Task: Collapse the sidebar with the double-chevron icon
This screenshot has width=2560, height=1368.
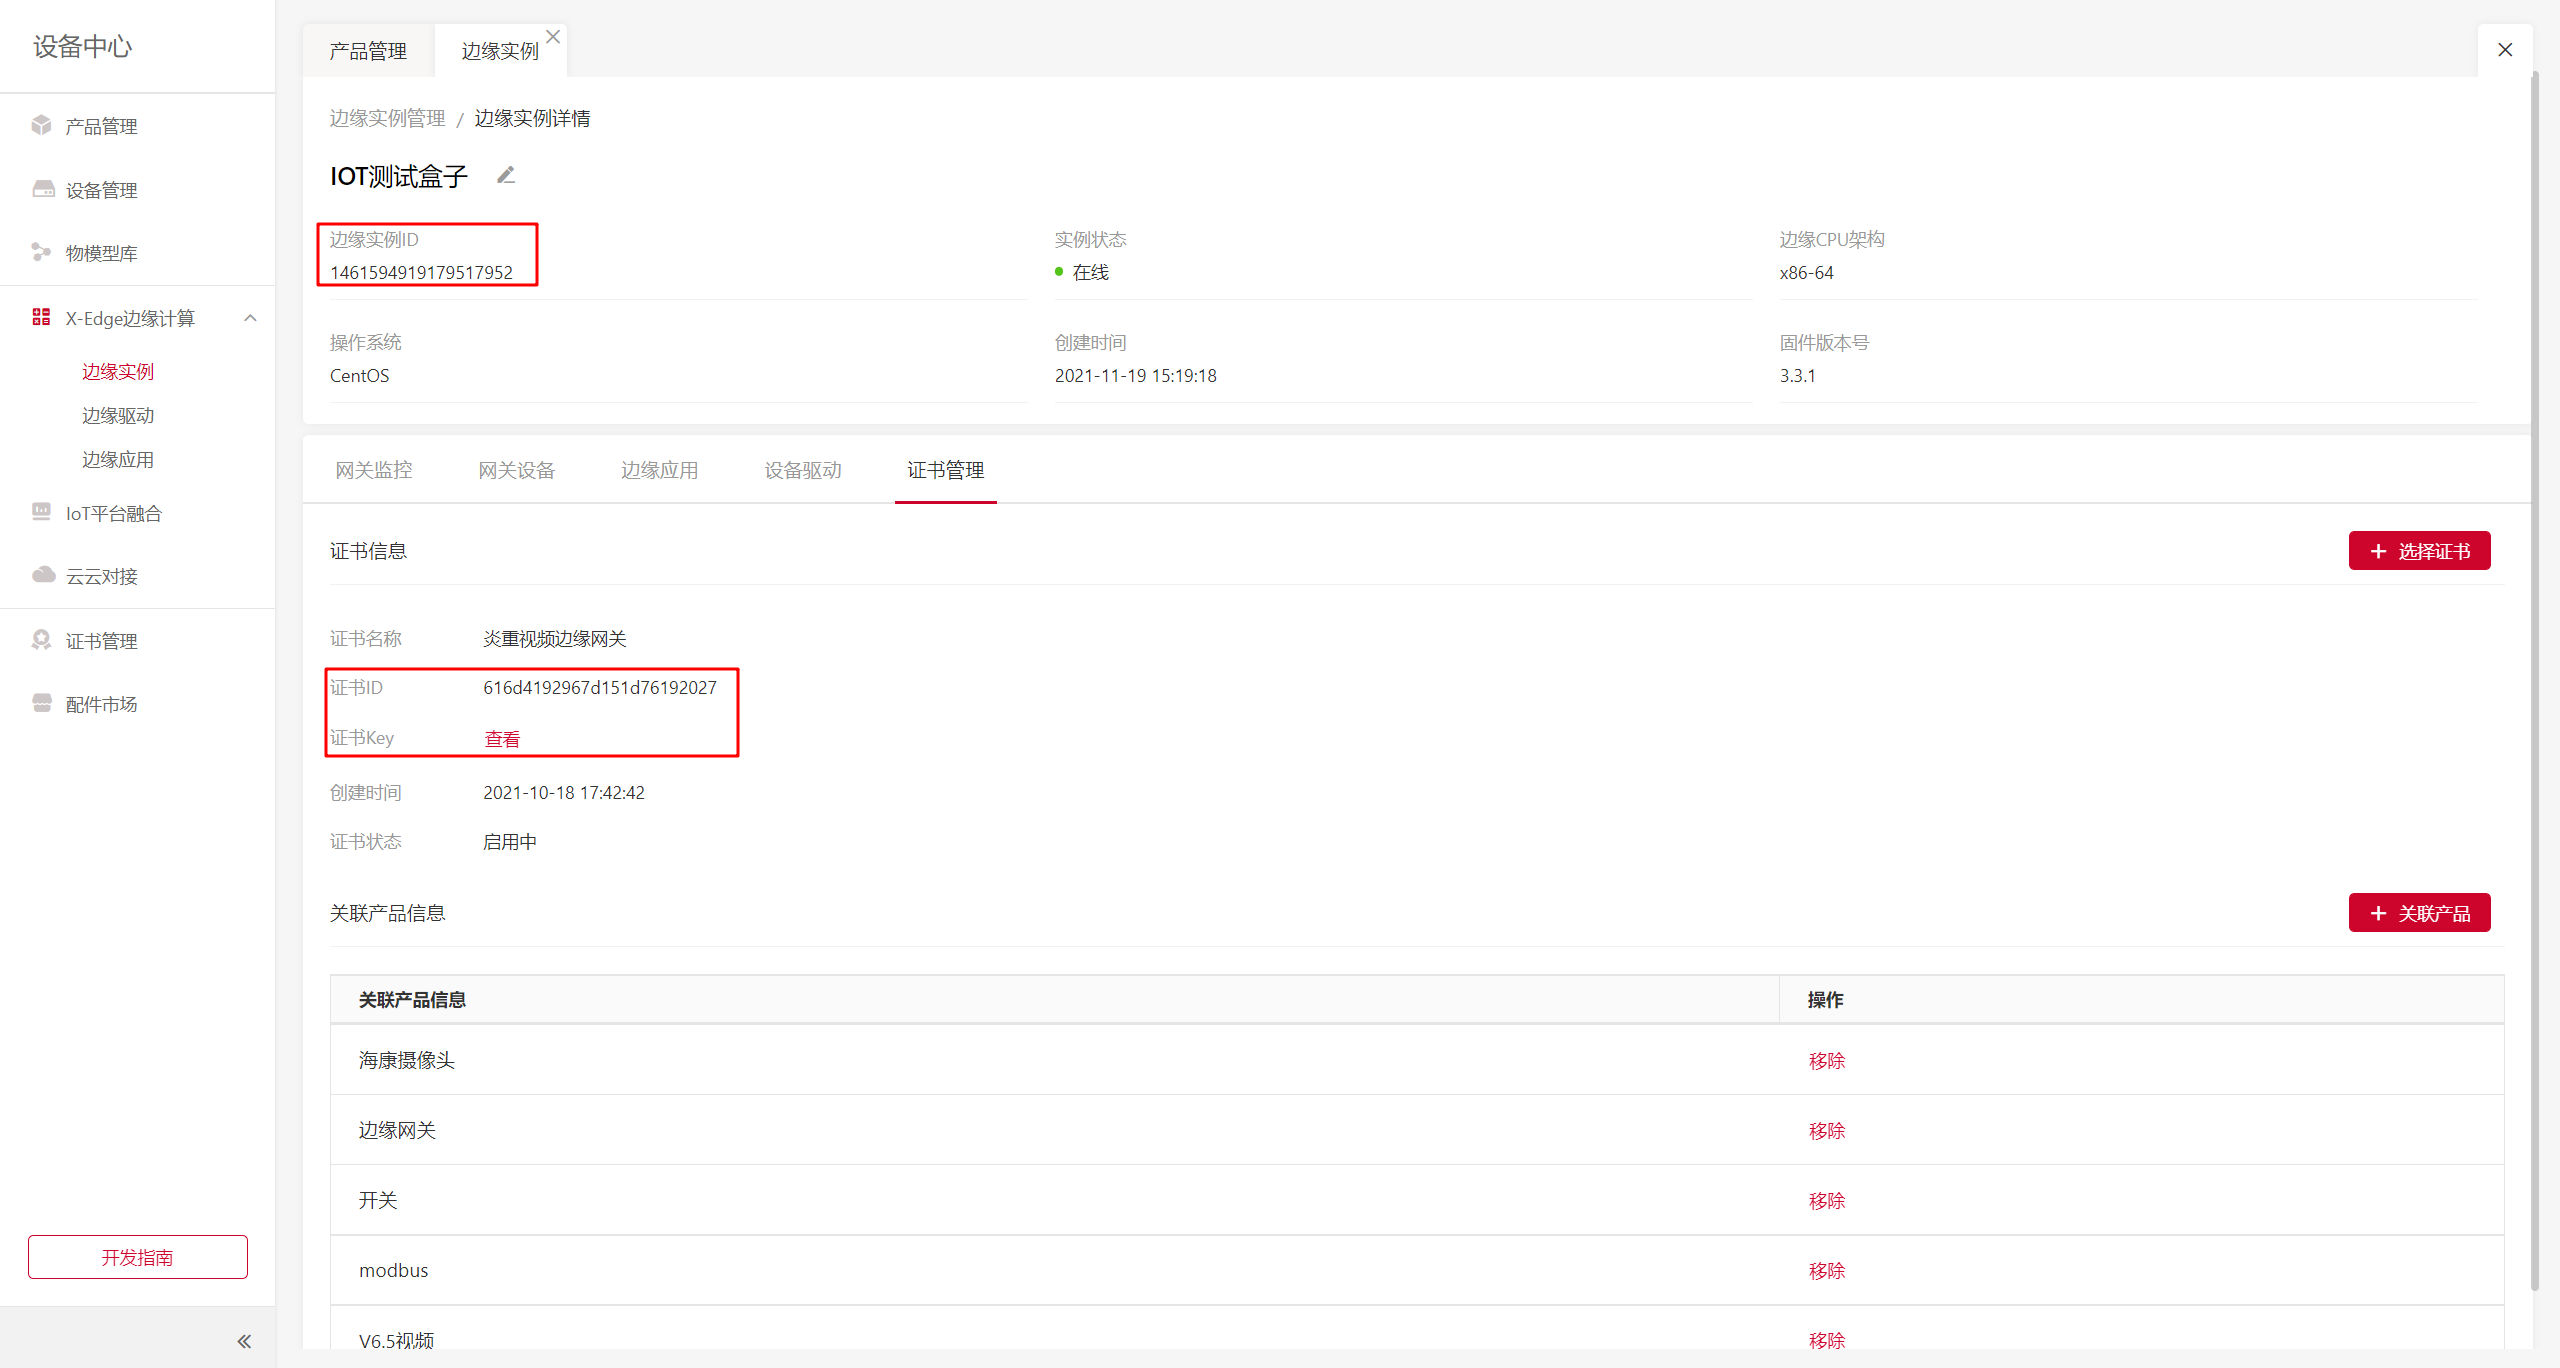Action: click(x=244, y=1341)
